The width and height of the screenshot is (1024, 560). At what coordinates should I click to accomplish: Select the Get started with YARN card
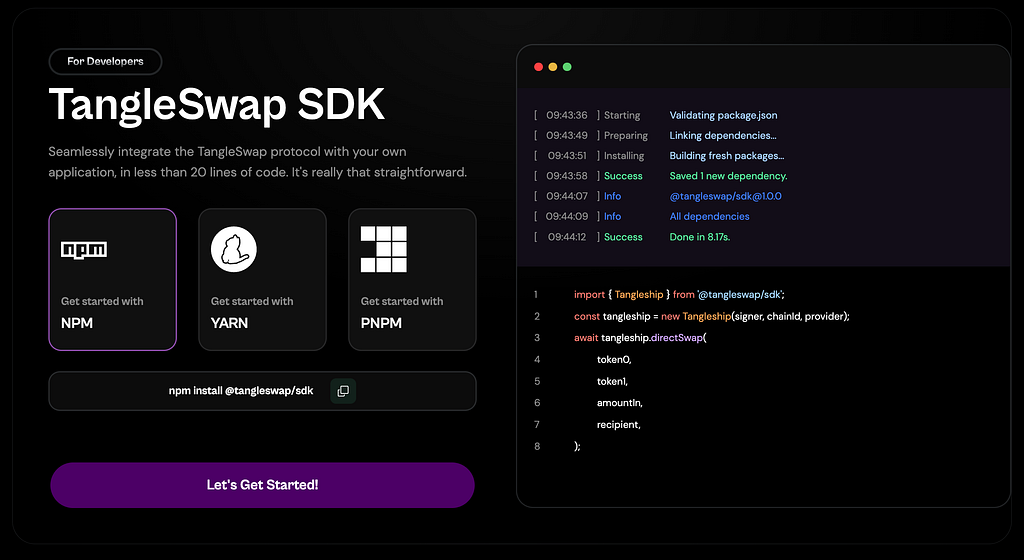coord(263,279)
